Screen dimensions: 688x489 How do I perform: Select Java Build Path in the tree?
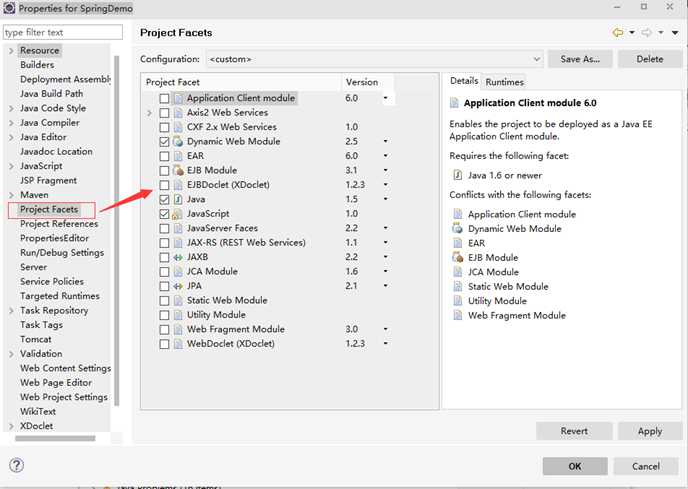click(x=51, y=93)
